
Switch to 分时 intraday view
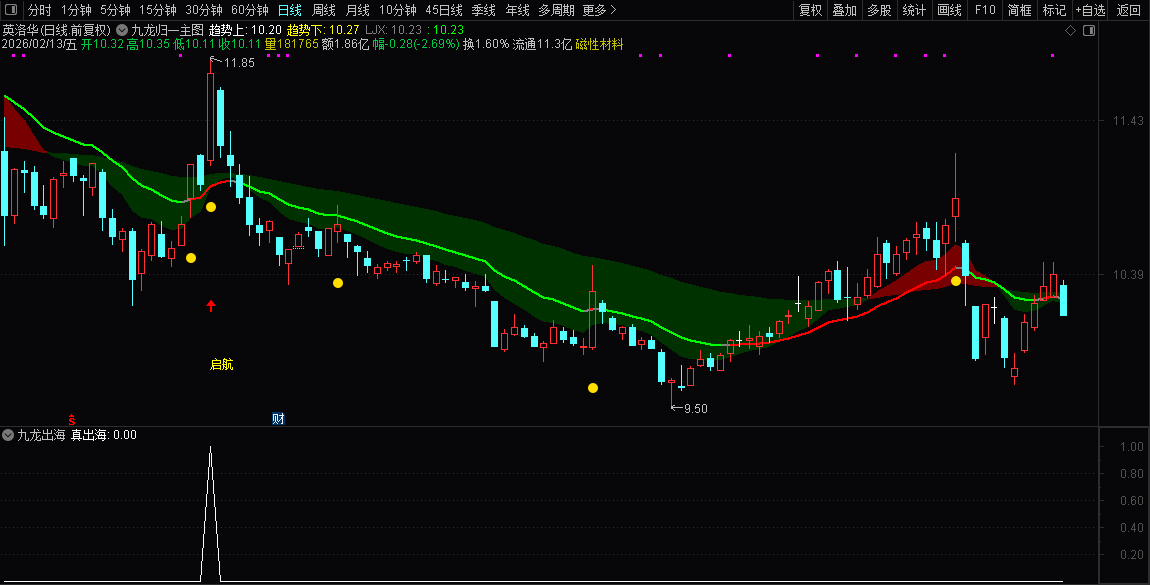40,10
